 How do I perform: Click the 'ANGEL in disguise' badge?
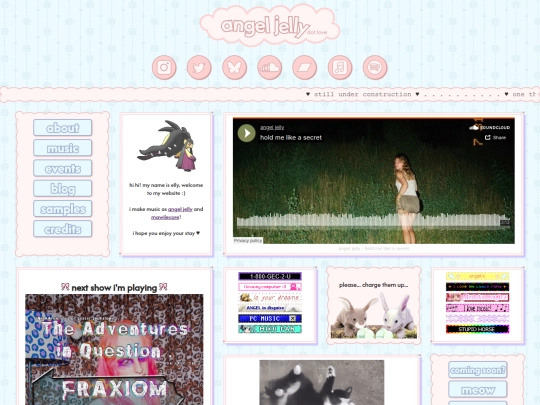[x=270, y=308]
